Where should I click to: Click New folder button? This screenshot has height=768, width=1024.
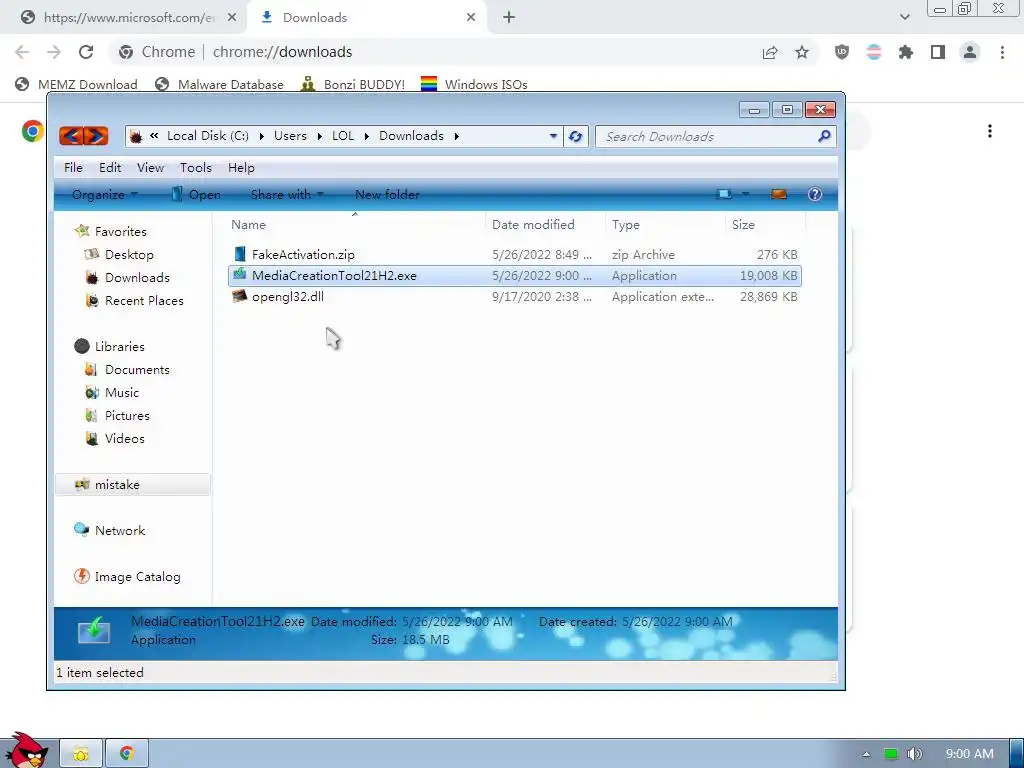point(387,194)
